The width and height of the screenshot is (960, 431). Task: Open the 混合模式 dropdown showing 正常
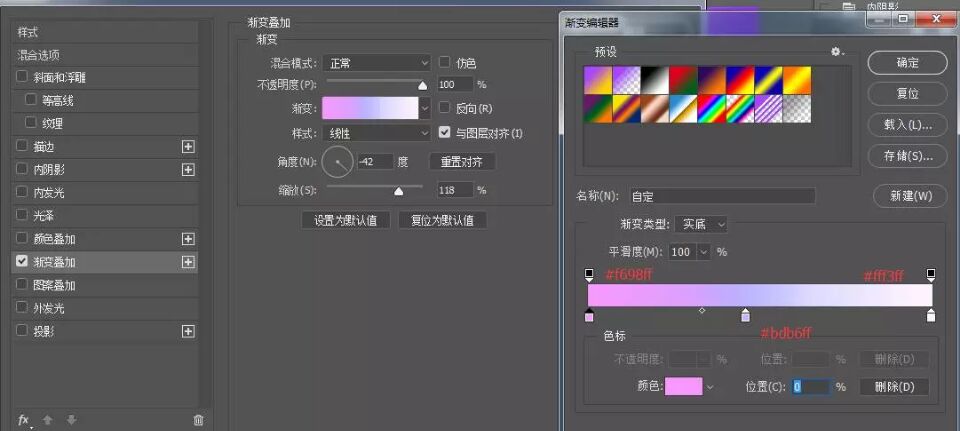(x=377, y=62)
